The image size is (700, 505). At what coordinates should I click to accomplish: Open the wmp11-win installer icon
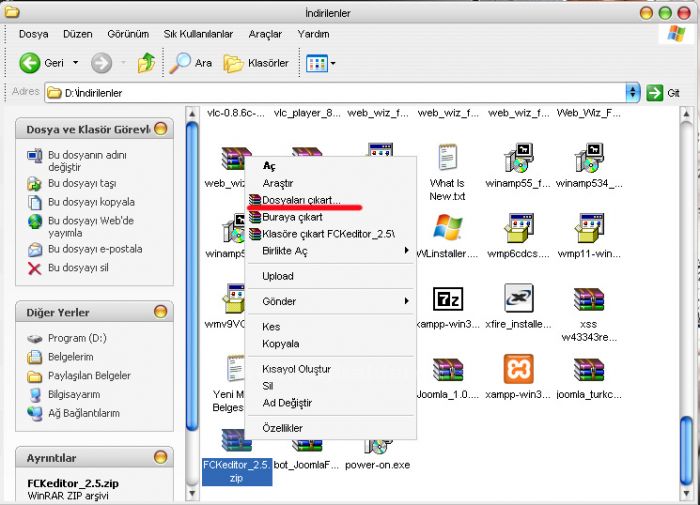pyautogui.click(x=588, y=229)
